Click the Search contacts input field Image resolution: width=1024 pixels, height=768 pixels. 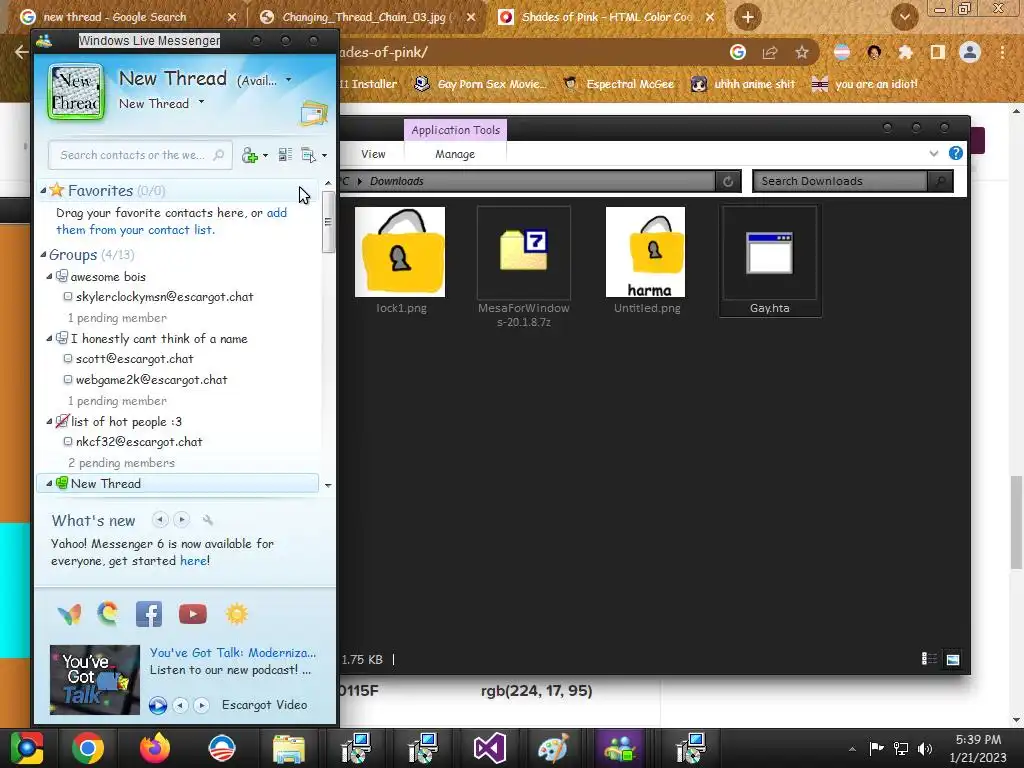coord(140,155)
